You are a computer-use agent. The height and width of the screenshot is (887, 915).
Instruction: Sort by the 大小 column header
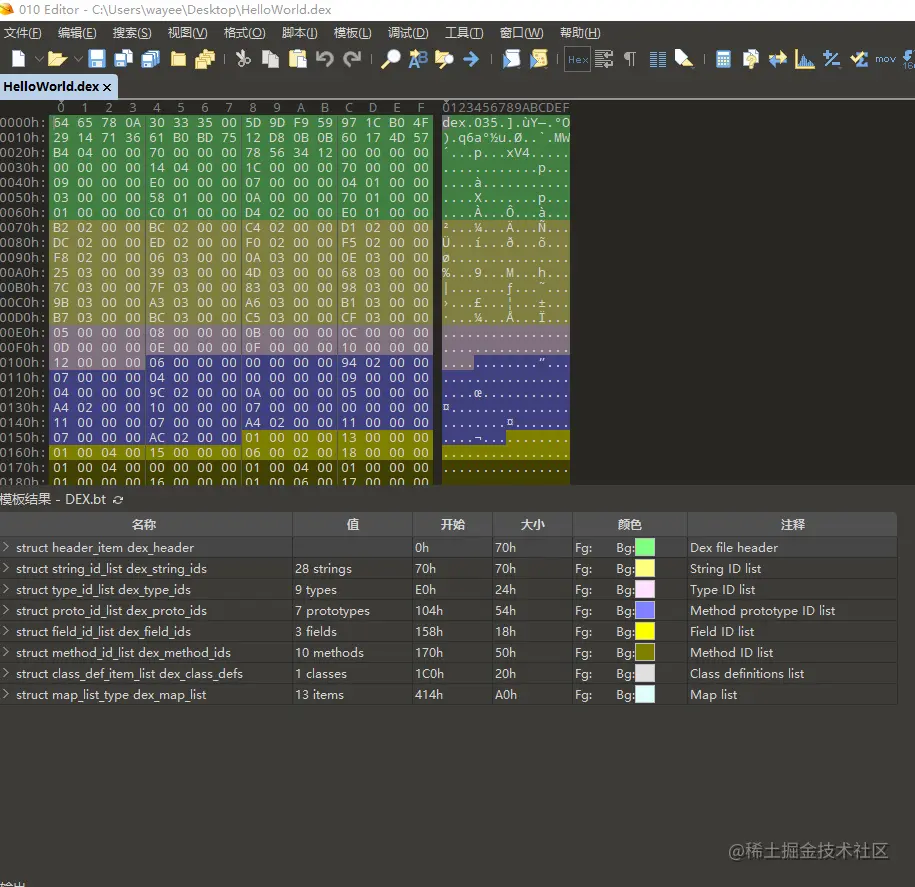click(x=533, y=524)
